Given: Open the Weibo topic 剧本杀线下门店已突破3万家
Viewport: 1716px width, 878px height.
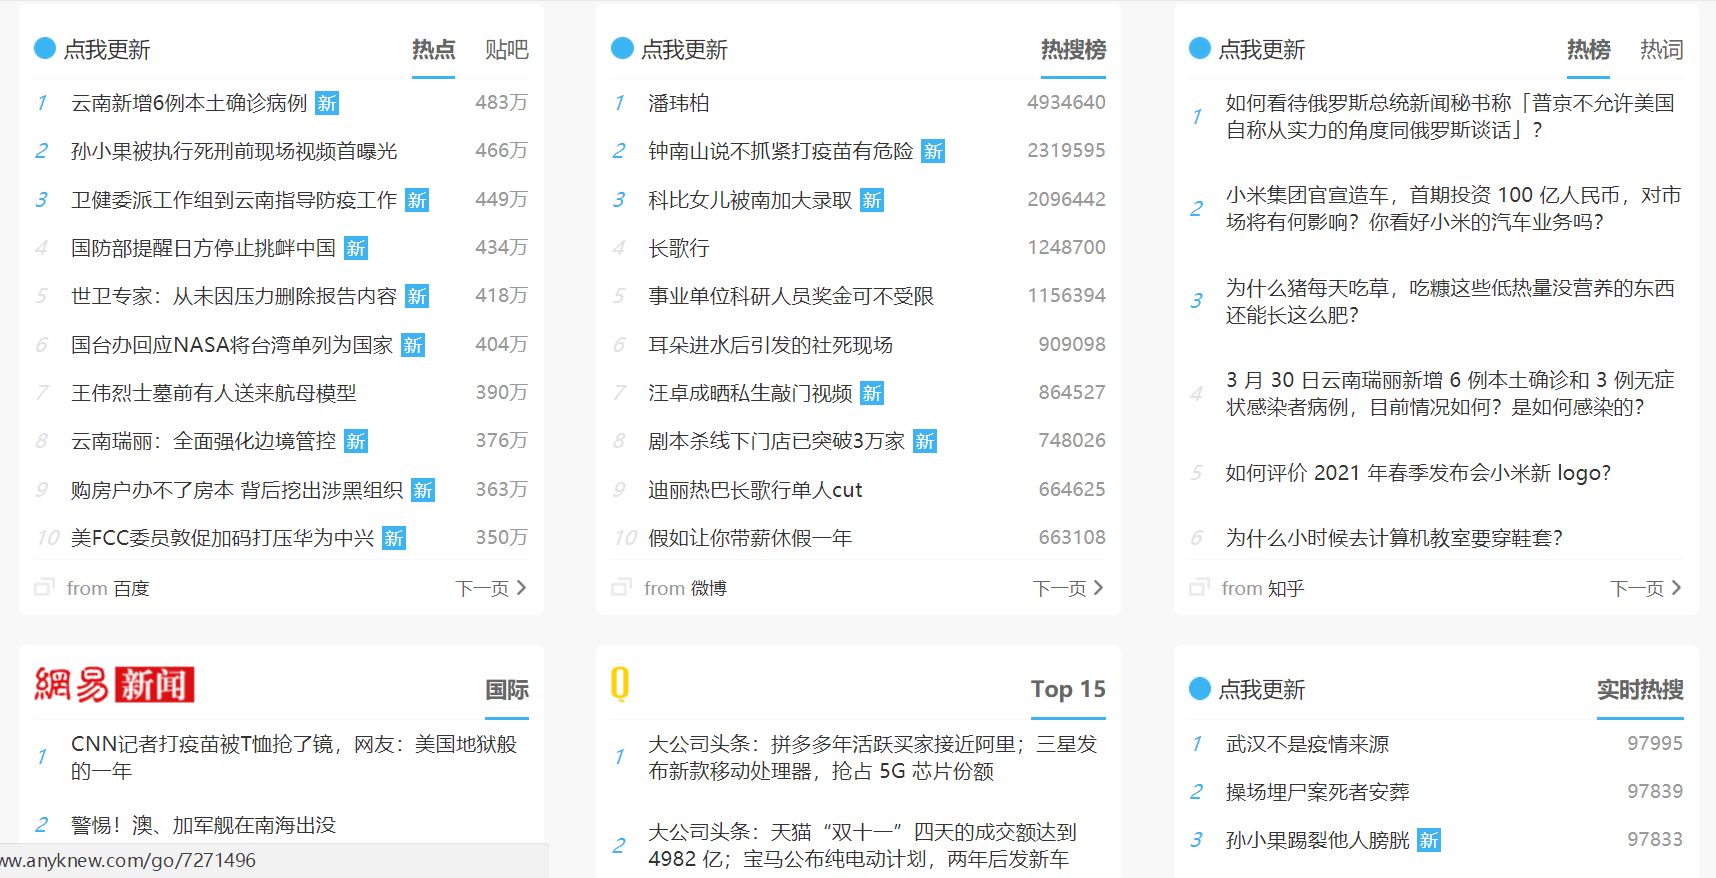Looking at the screenshot, I should point(776,441).
